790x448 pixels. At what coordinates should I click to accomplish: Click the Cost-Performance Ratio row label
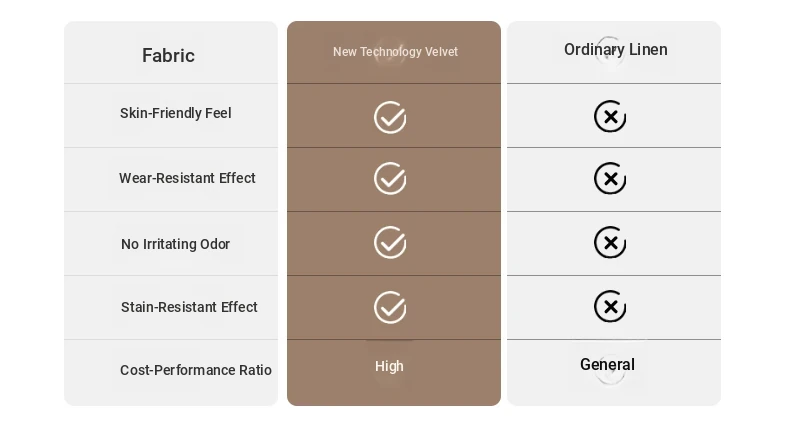coord(195,370)
